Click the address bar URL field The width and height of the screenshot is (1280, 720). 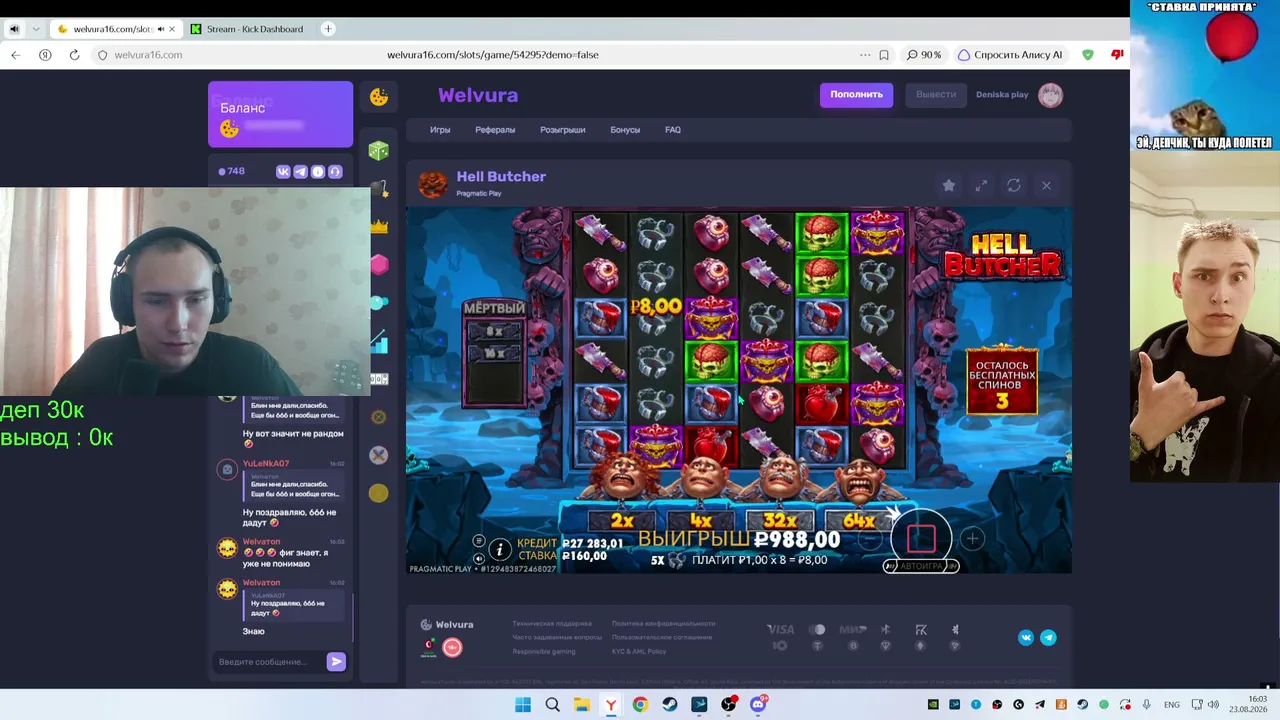tap(493, 55)
